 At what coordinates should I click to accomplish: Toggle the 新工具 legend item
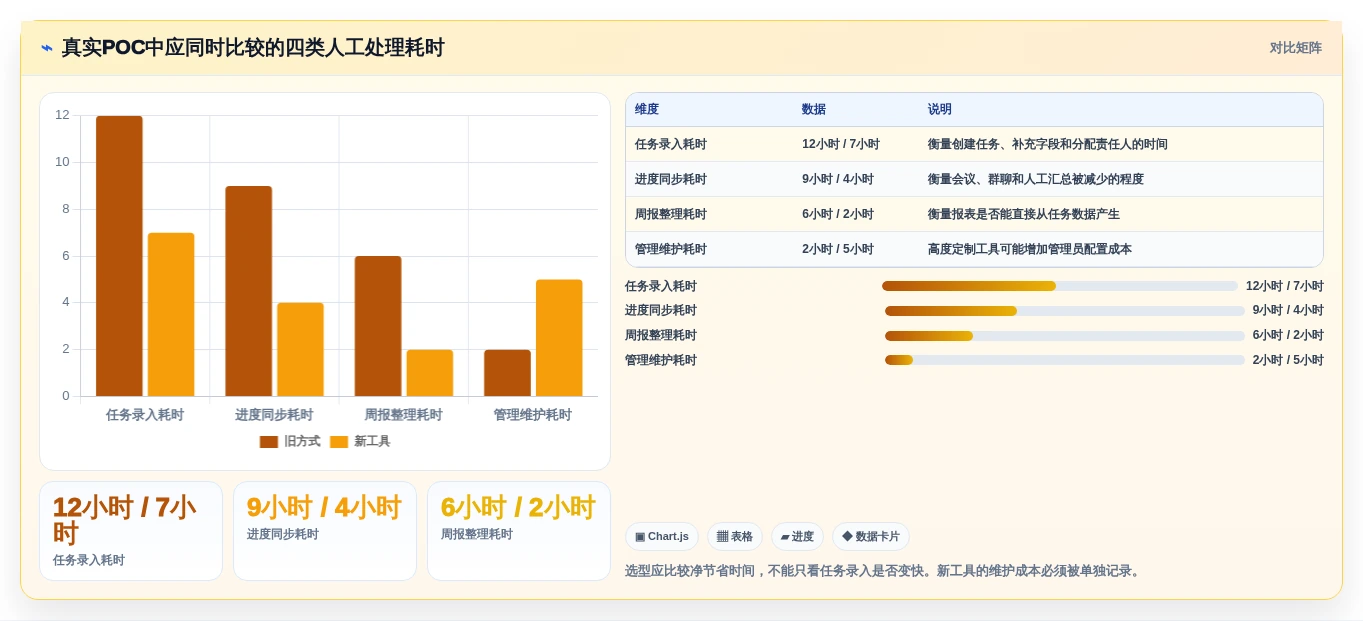tap(360, 441)
